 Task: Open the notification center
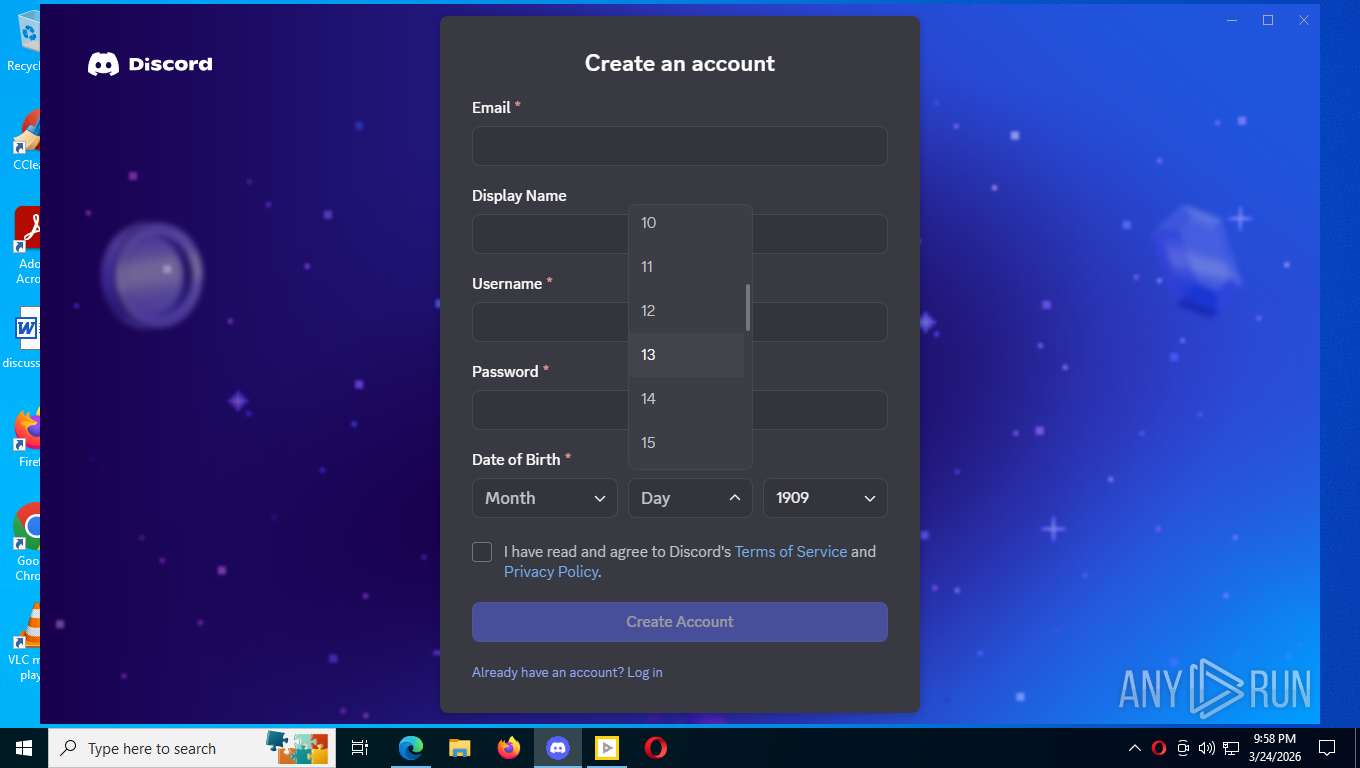coord(1327,748)
